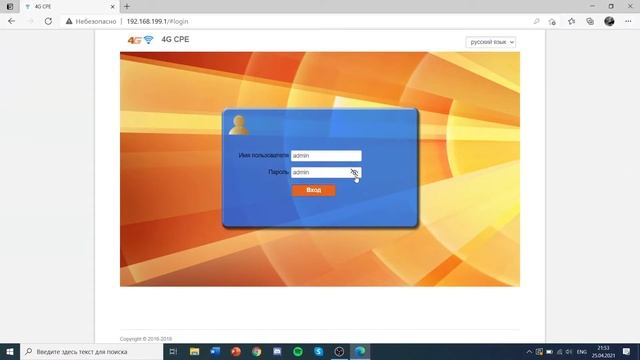Open the red PowerPoint taskbar icon
640x360 pixels.
tap(236, 351)
